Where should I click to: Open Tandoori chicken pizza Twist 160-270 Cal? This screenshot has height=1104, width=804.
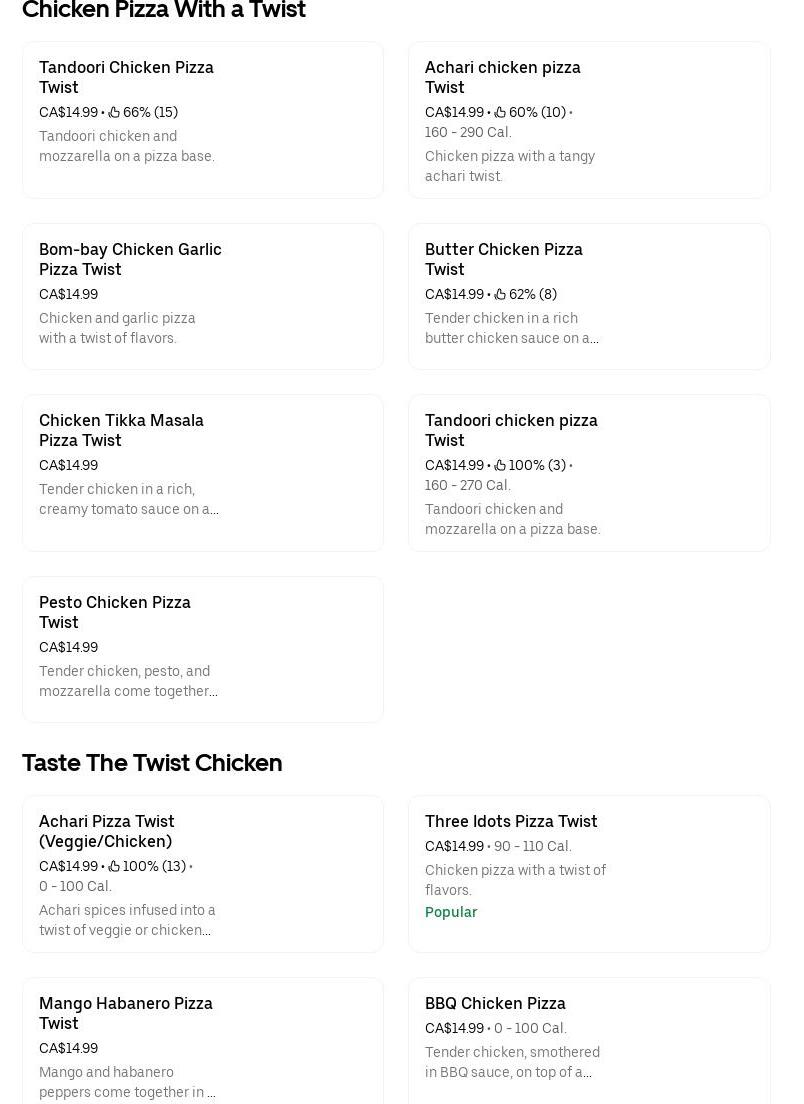(511, 430)
